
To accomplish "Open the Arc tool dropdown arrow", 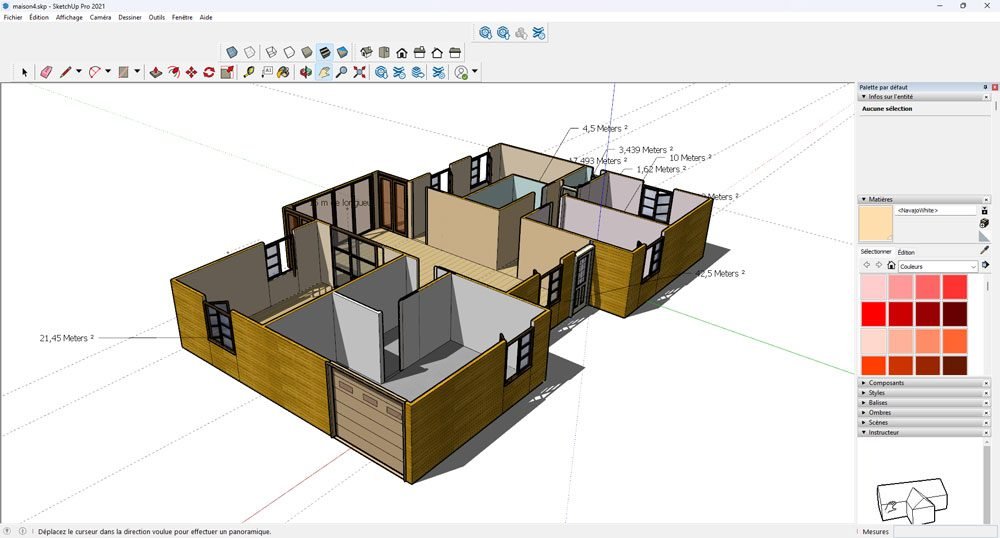I will (x=108, y=71).
